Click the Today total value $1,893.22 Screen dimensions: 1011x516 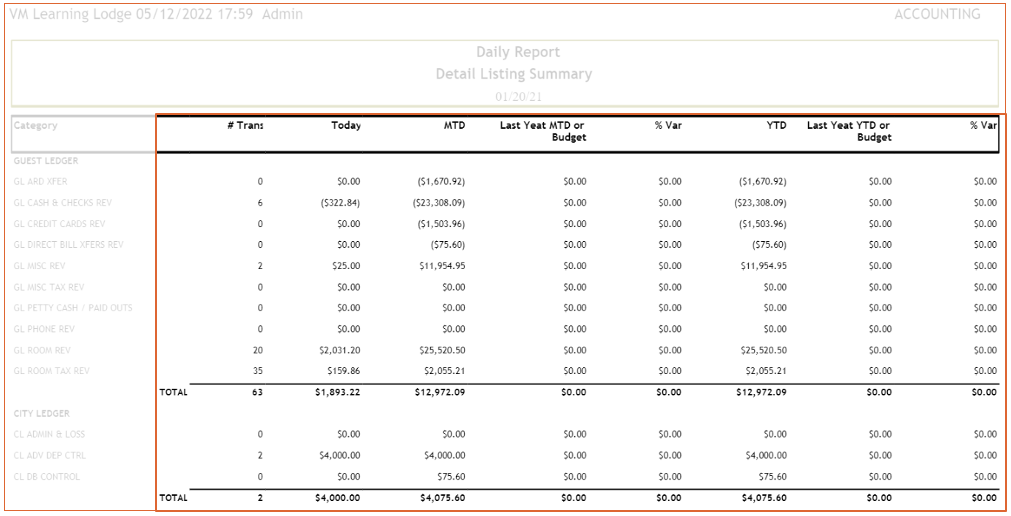pyautogui.click(x=337, y=393)
